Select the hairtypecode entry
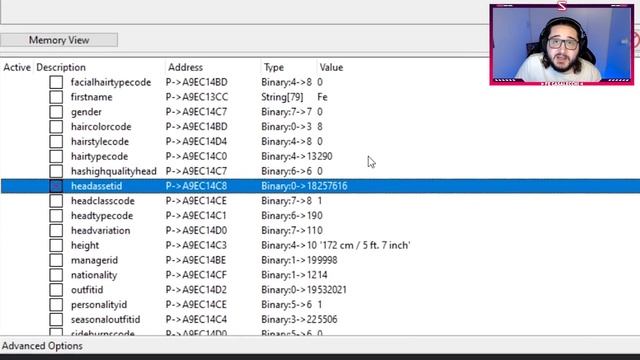The width and height of the screenshot is (640, 360). point(99,156)
